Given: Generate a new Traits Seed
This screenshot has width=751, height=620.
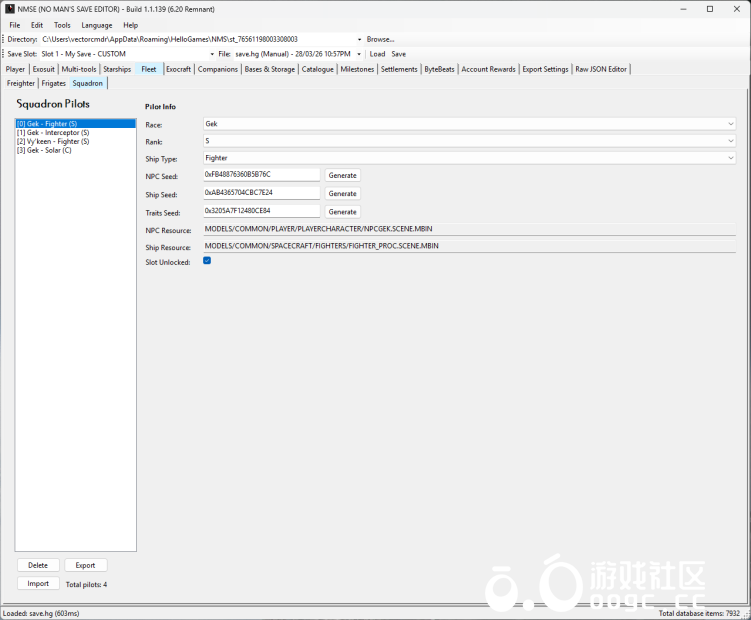Looking at the screenshot, I should tap(342, 211).
